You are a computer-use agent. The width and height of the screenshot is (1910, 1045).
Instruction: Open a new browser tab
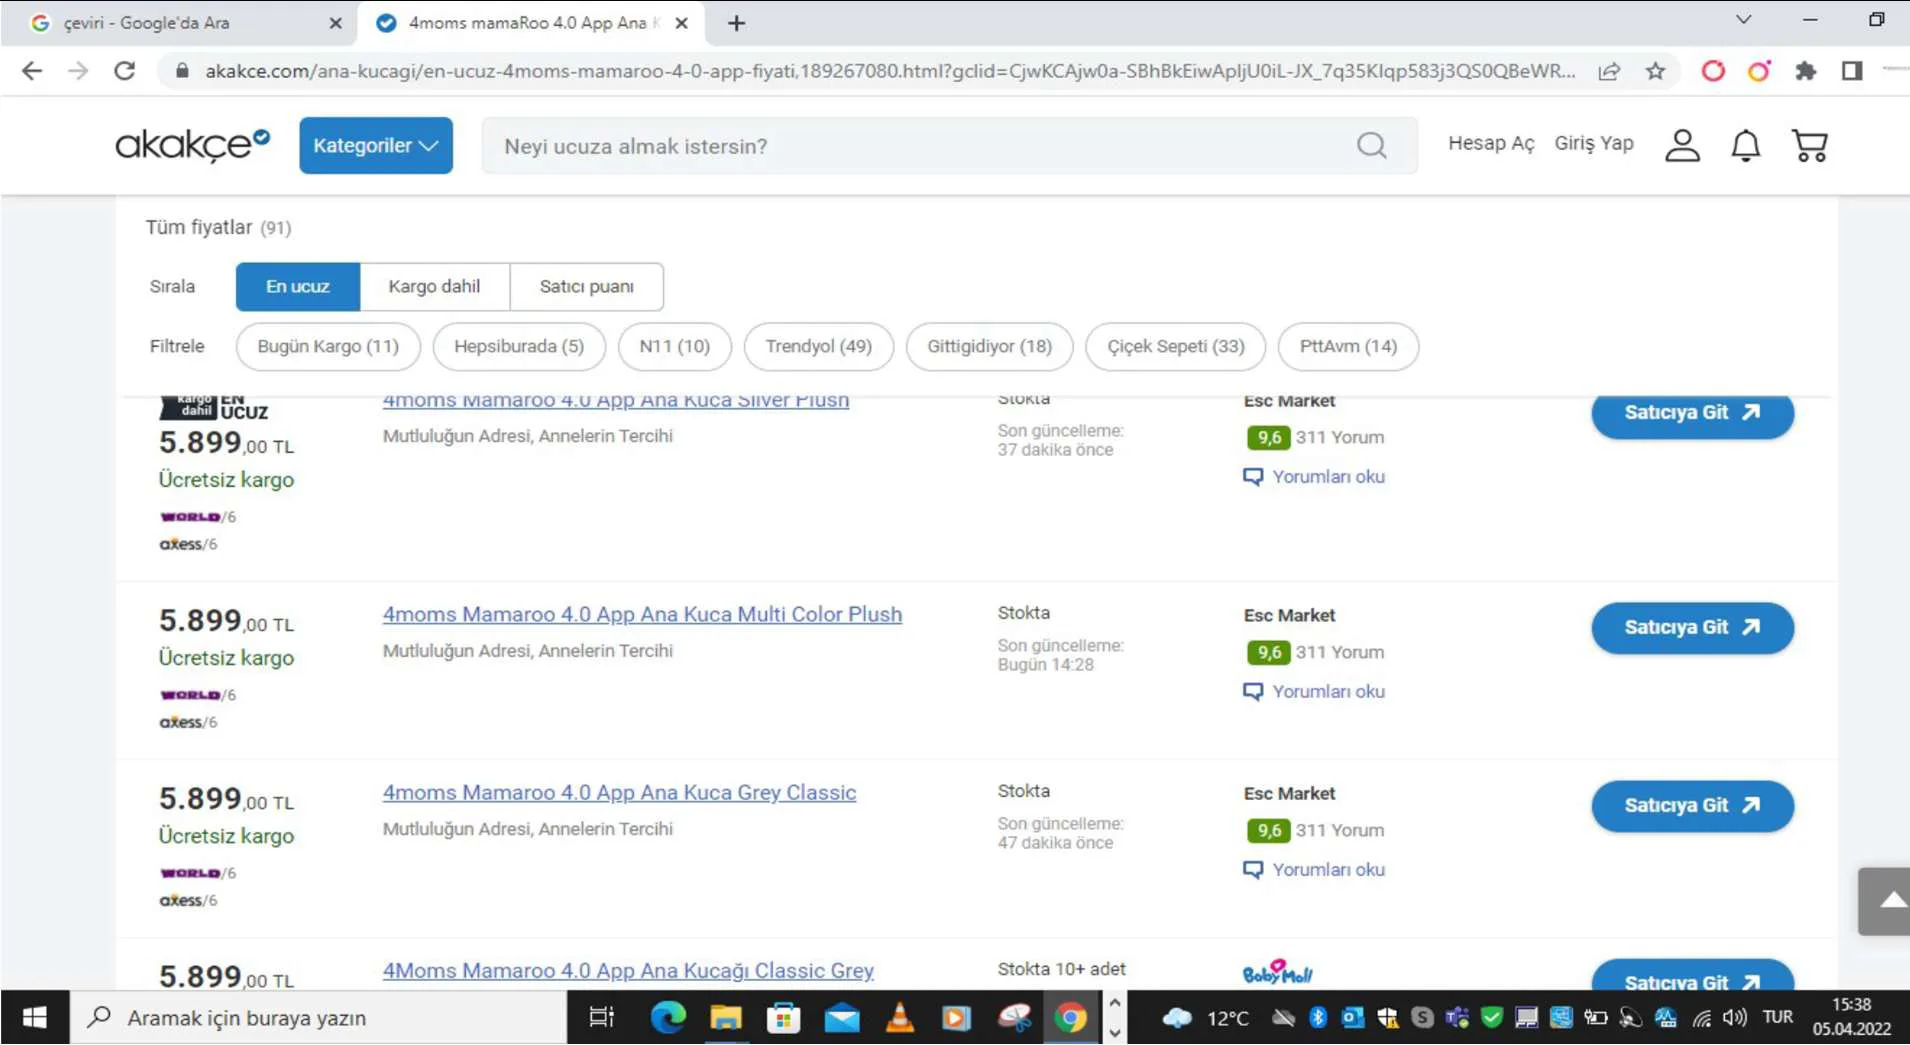pyautogui.click(x=736, y=23)
